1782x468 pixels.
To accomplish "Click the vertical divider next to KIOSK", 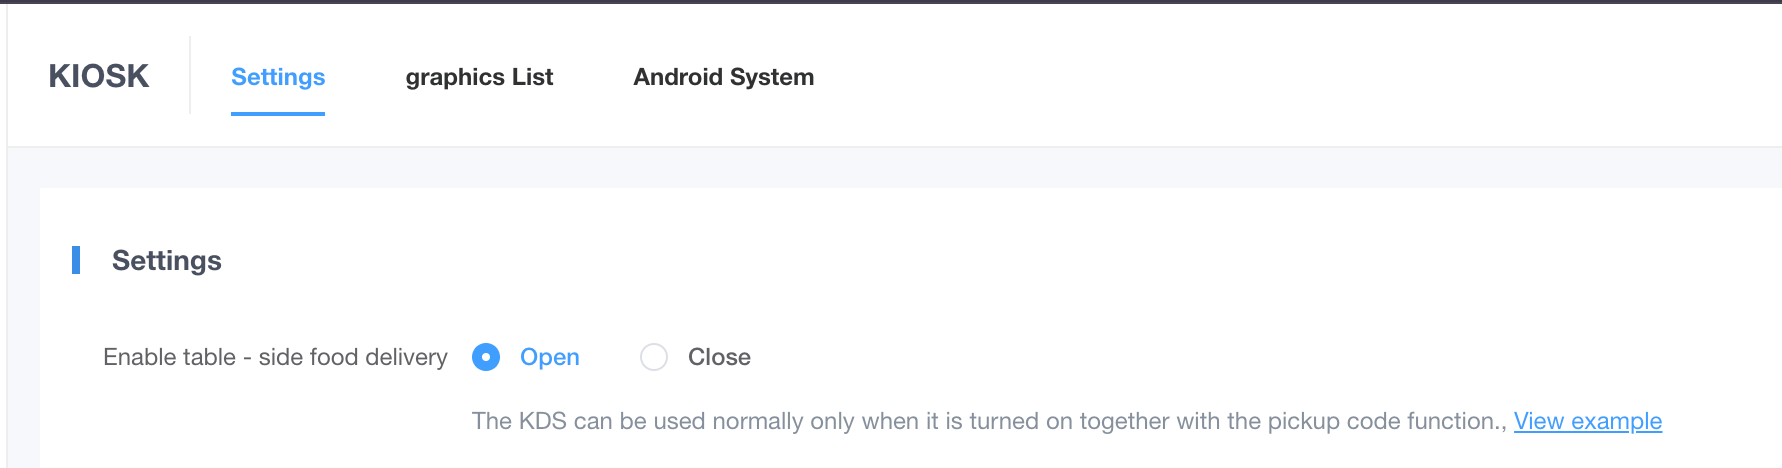I will (x=190, y=76).
